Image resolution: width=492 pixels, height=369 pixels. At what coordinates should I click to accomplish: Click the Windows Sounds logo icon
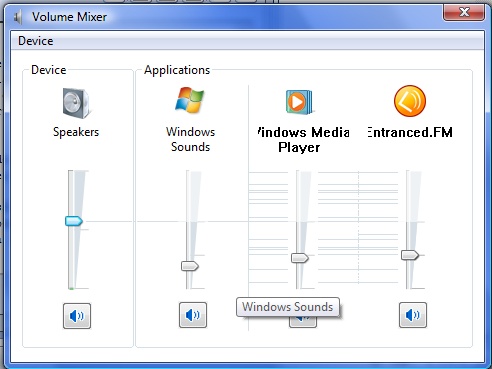pos(189,100)
